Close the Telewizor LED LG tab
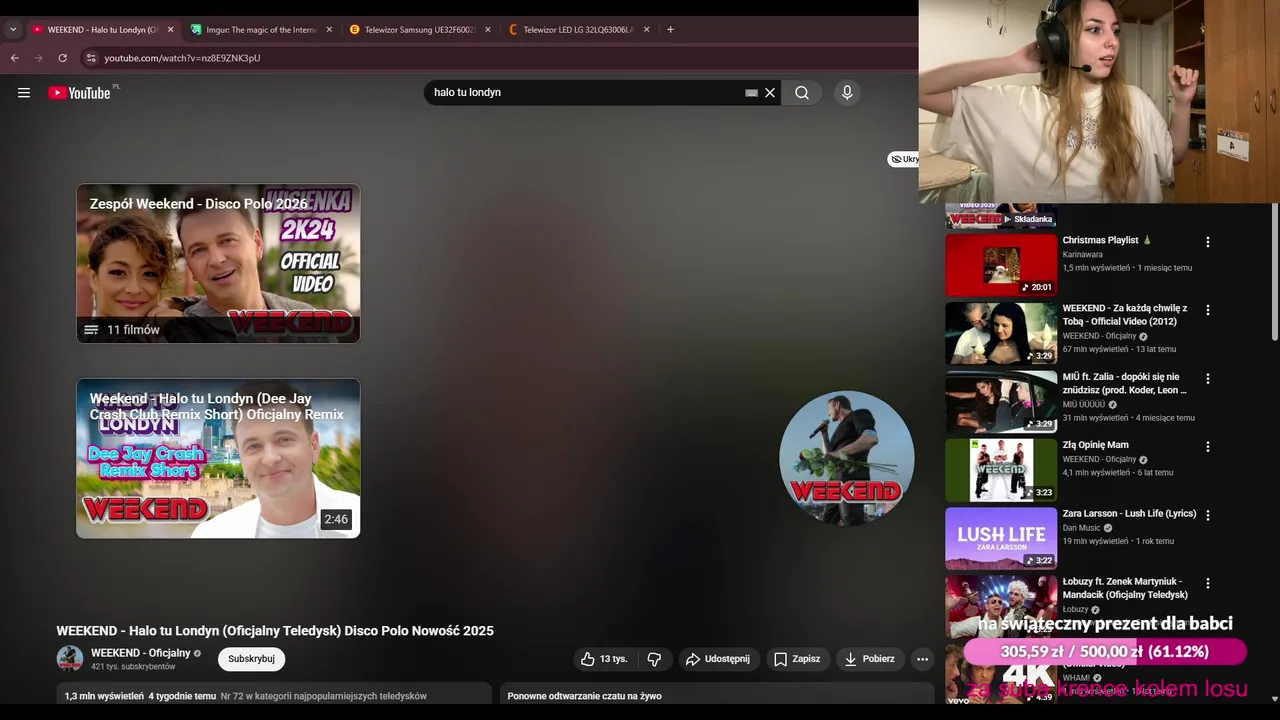This screenshot has width=1280, height=720. tap(646, 30)
